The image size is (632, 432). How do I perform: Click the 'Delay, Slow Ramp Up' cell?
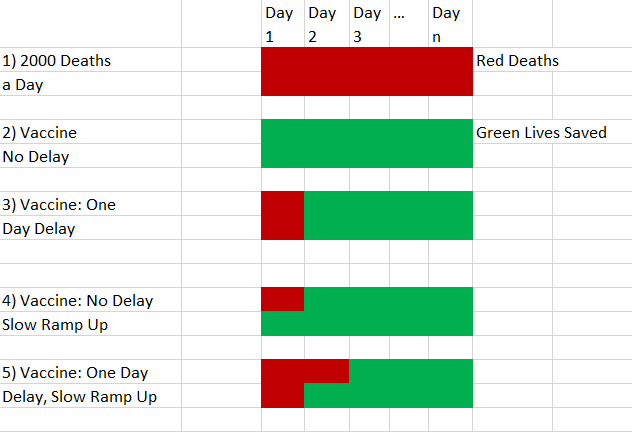coord(91,396)
